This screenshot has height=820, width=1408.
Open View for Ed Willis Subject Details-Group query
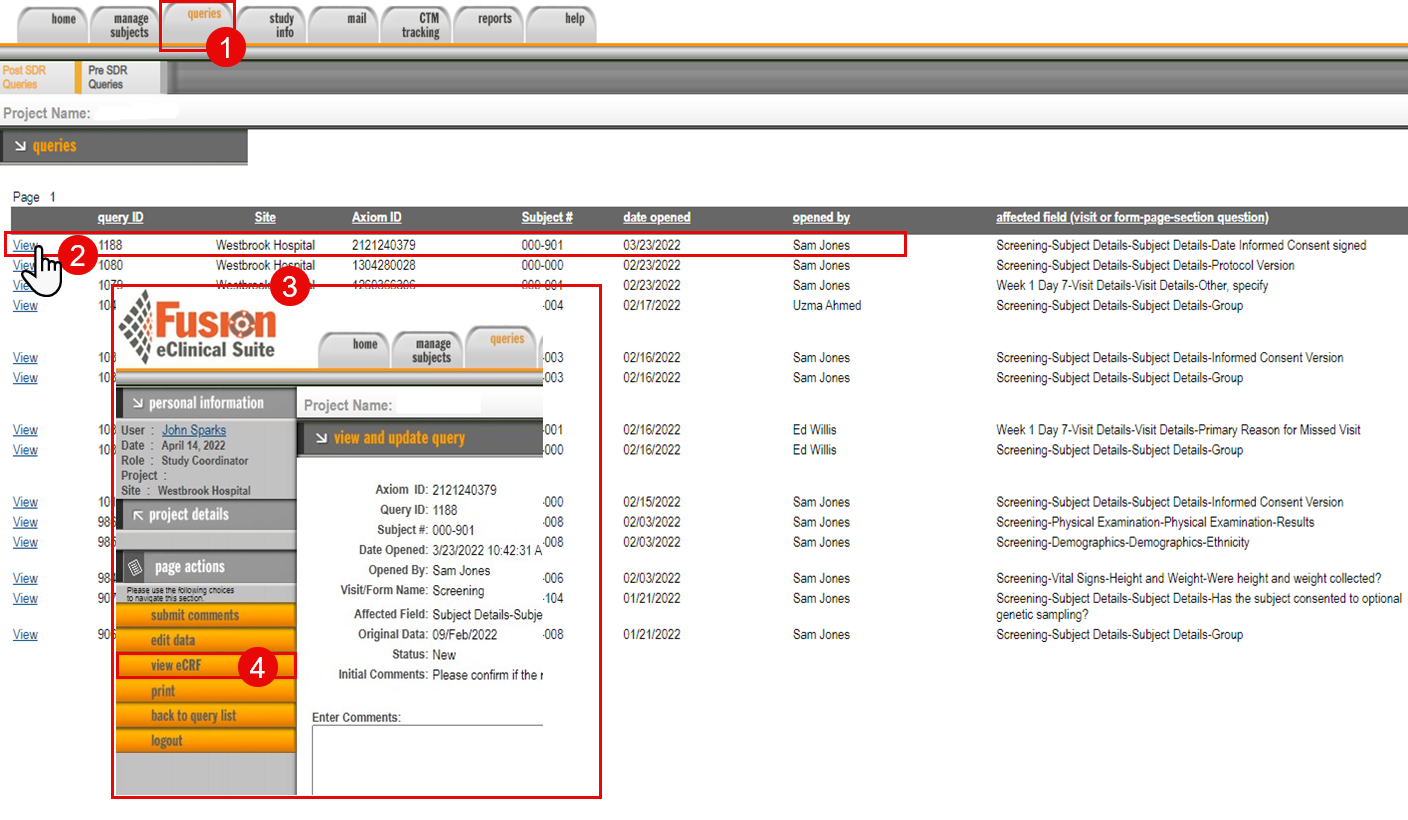pos(25,449)
